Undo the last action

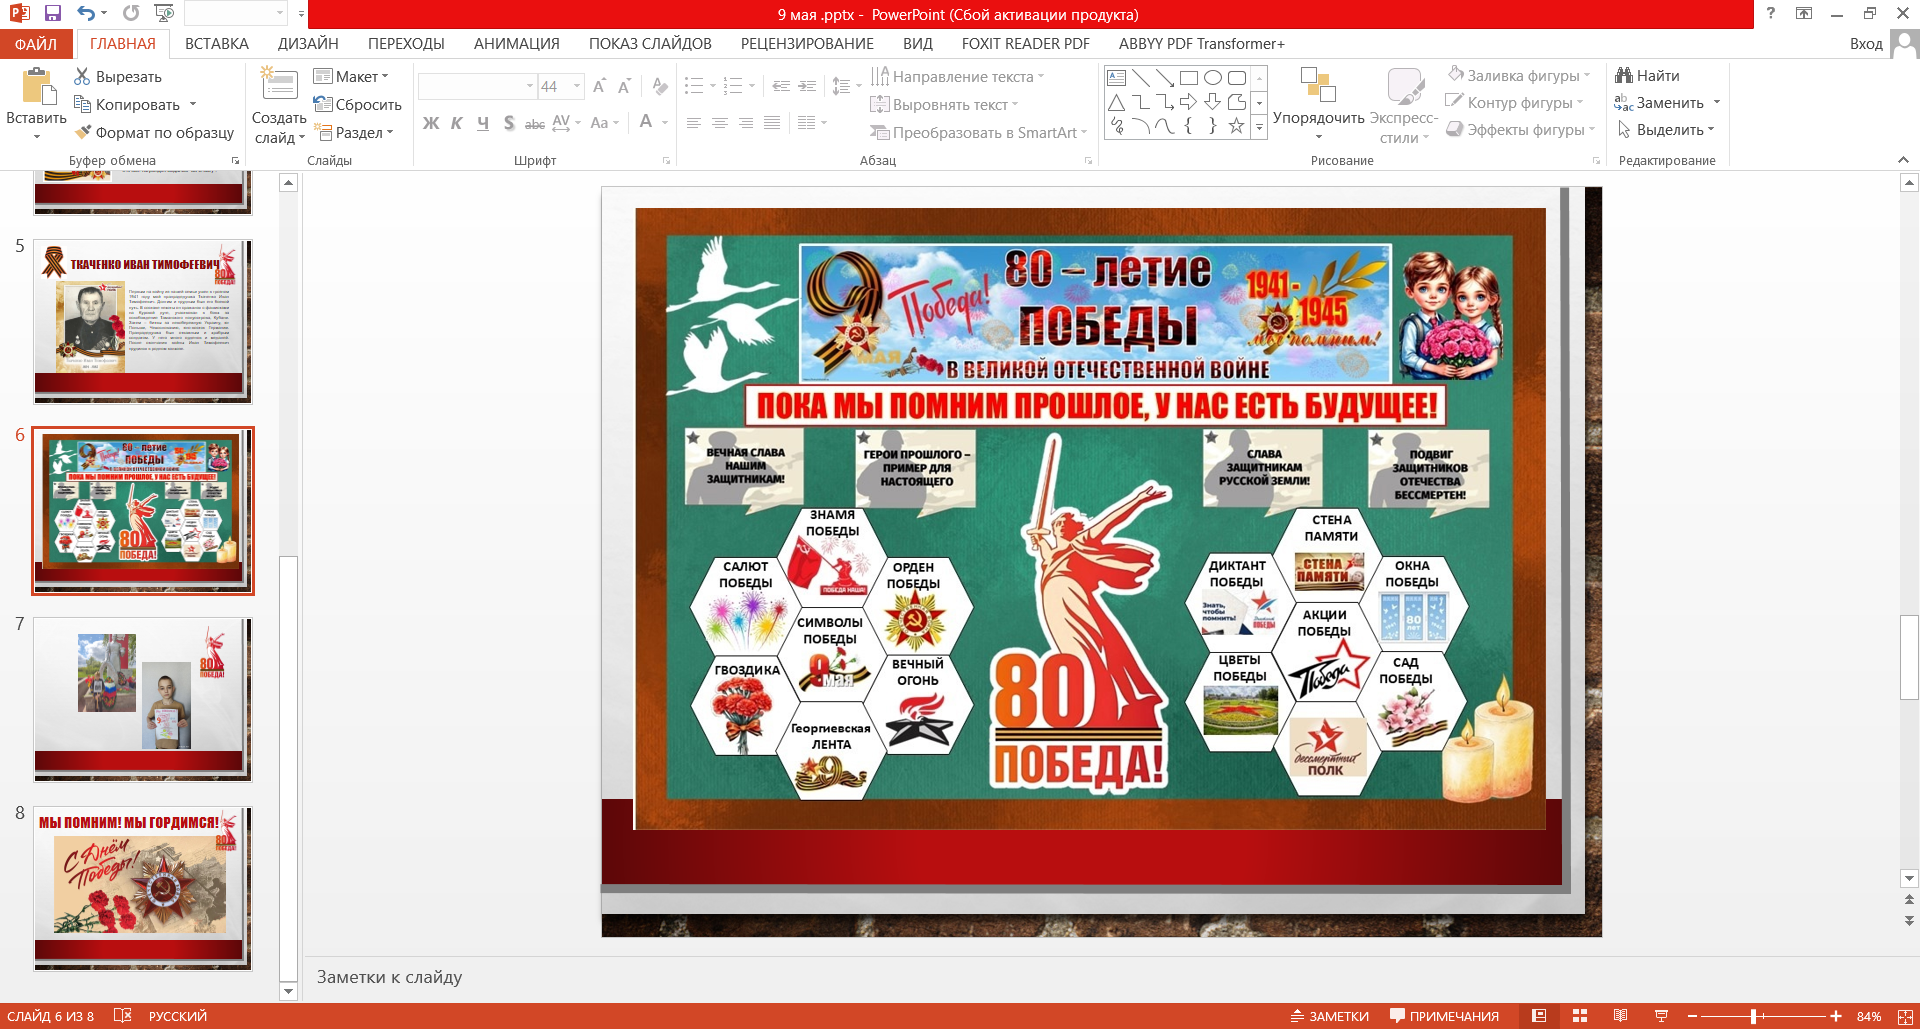pyautogui.click(x=87, y=14)
